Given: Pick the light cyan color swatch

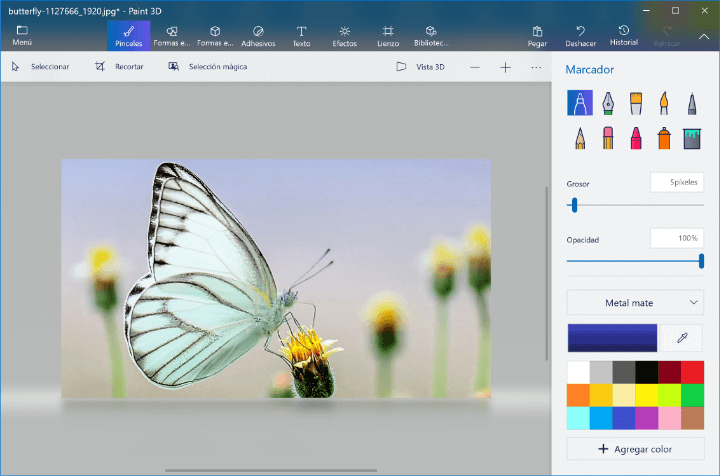Looking at the screenshot, I should [578, 418].
